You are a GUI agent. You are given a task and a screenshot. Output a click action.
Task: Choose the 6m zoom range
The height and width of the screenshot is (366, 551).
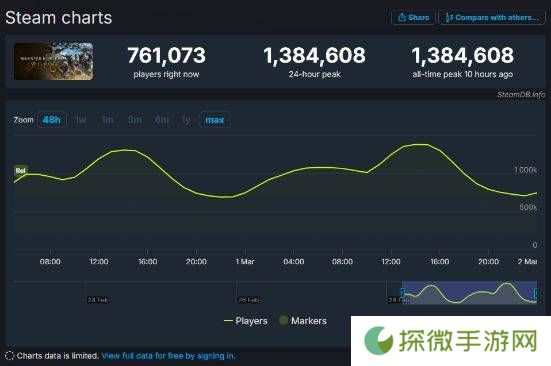coord(162,120)
